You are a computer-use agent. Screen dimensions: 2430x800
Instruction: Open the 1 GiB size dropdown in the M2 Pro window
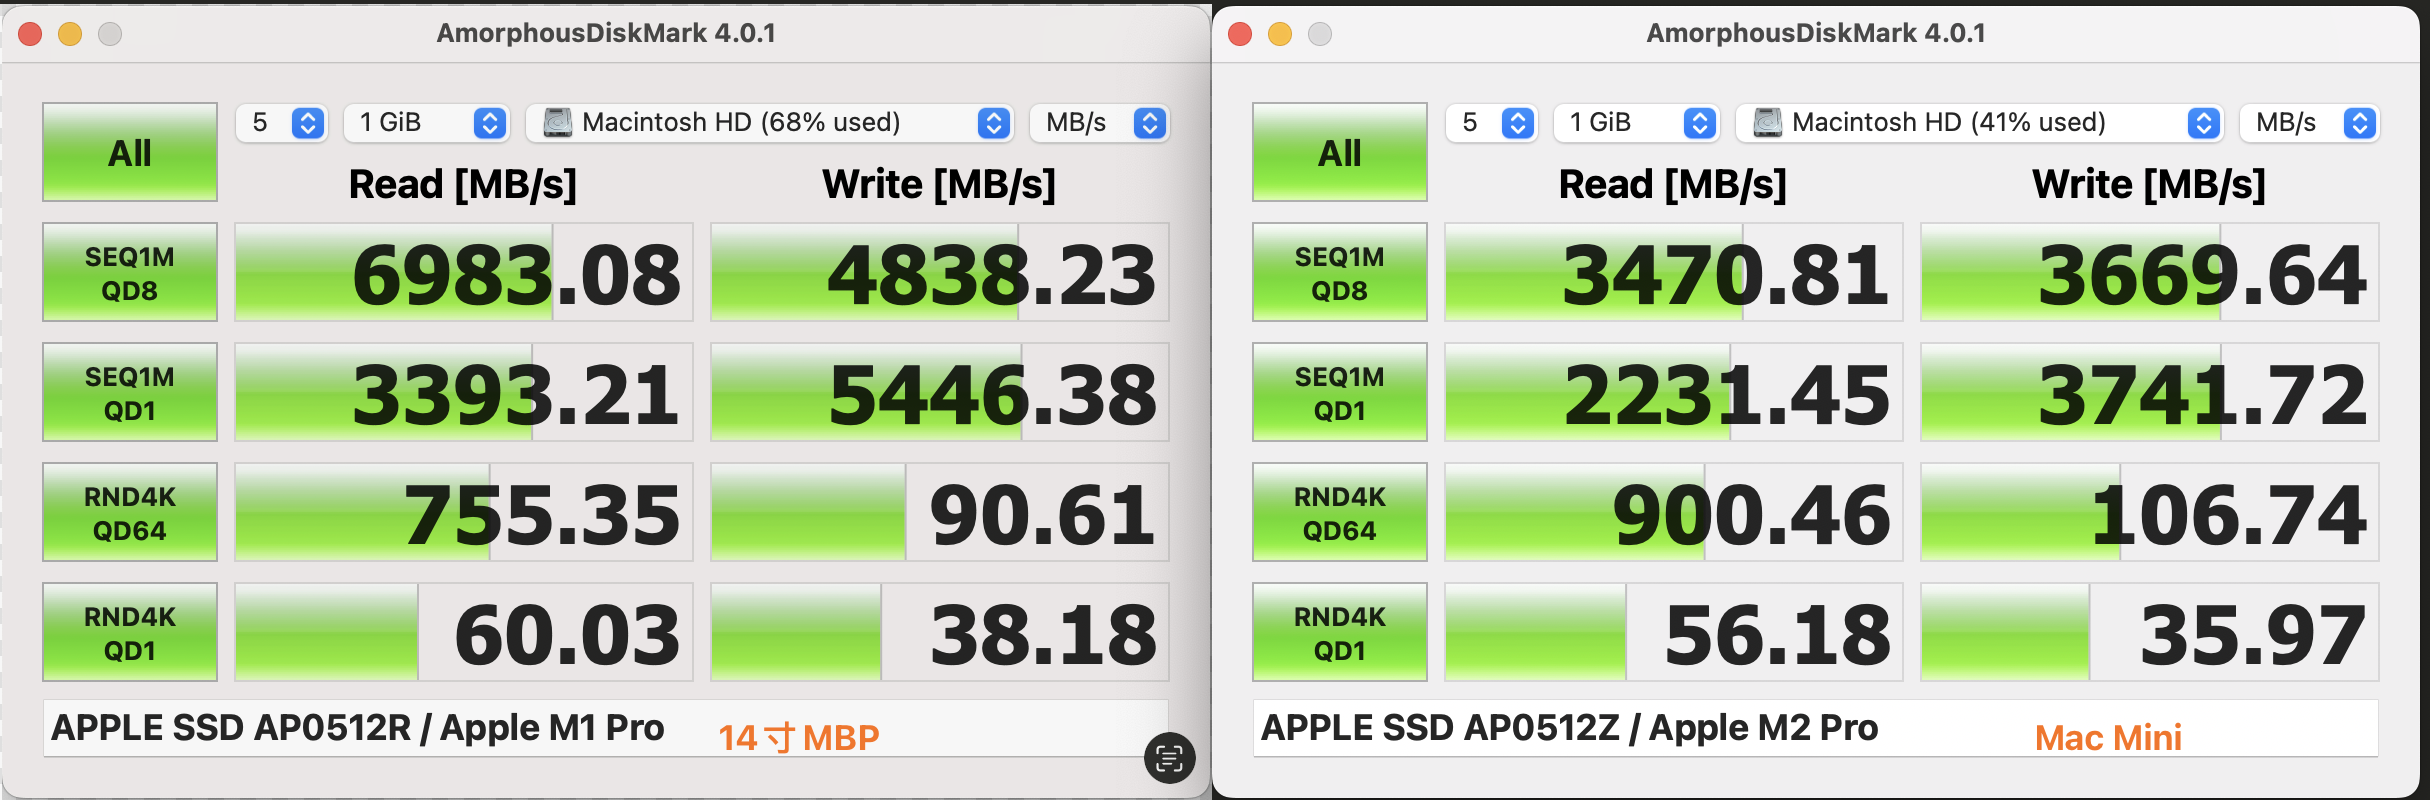tap(1637, 123)
